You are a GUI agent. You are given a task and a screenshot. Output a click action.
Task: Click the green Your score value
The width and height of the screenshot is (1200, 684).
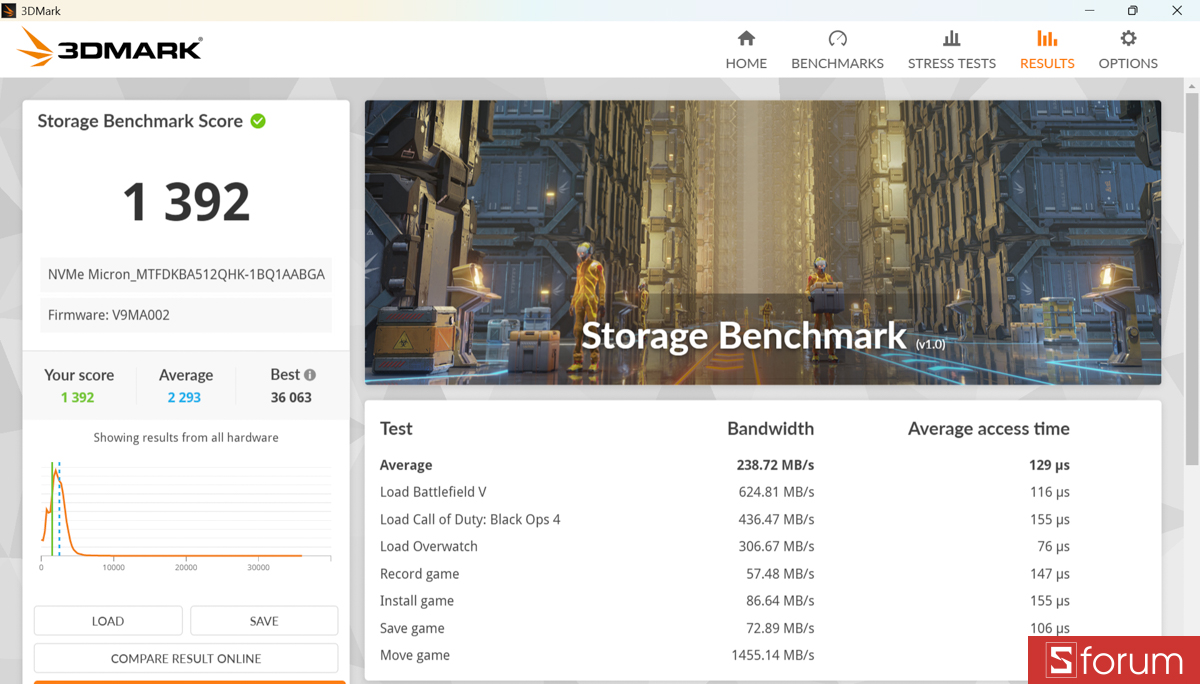coord(77,397)
